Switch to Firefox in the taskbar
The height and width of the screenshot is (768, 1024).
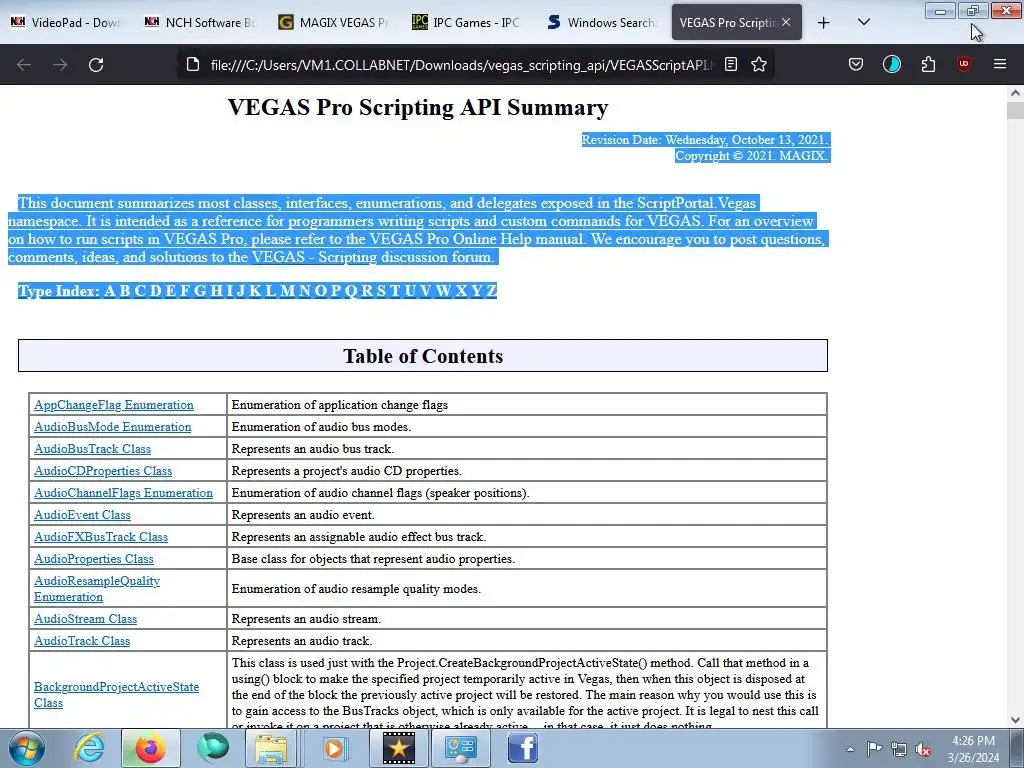point(150,748)
